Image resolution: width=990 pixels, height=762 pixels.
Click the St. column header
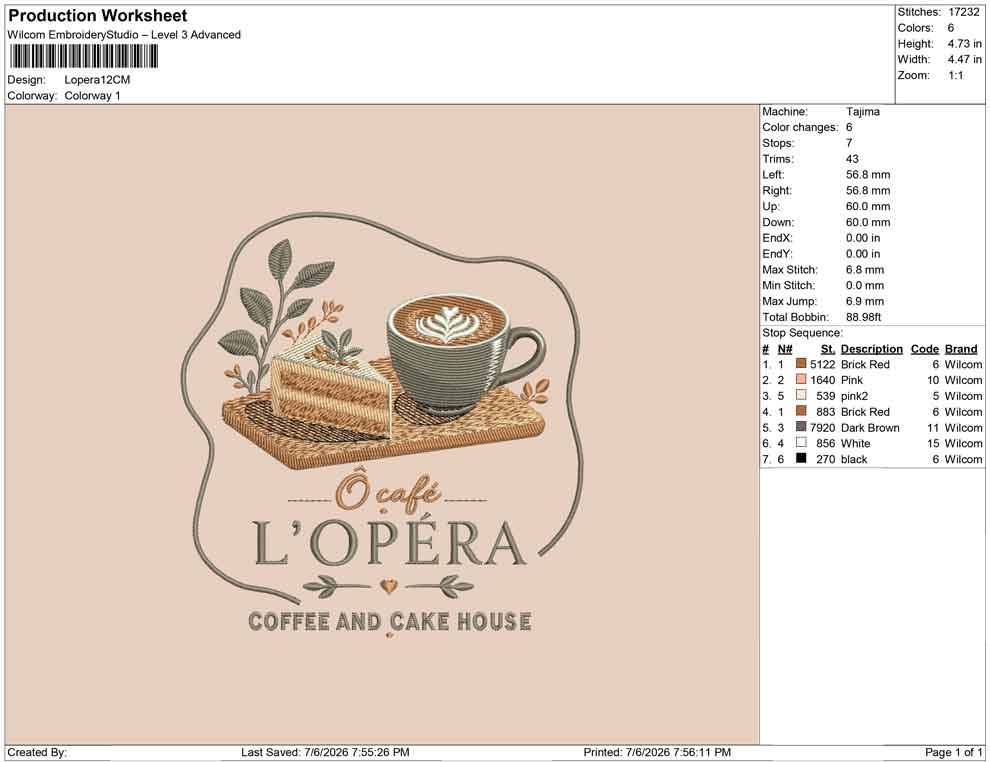click(x=828, y=348)
